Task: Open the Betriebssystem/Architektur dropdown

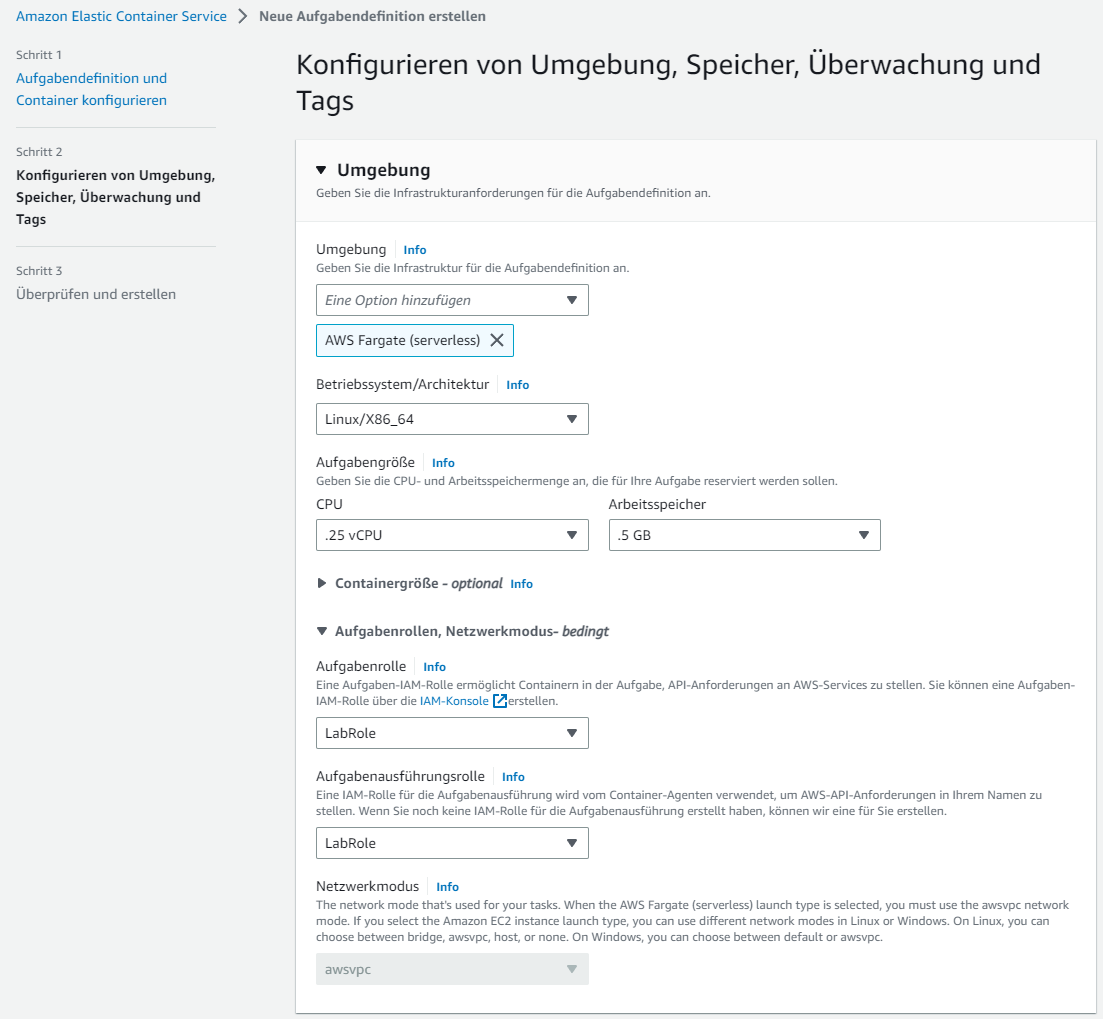Action: point(452,419)
